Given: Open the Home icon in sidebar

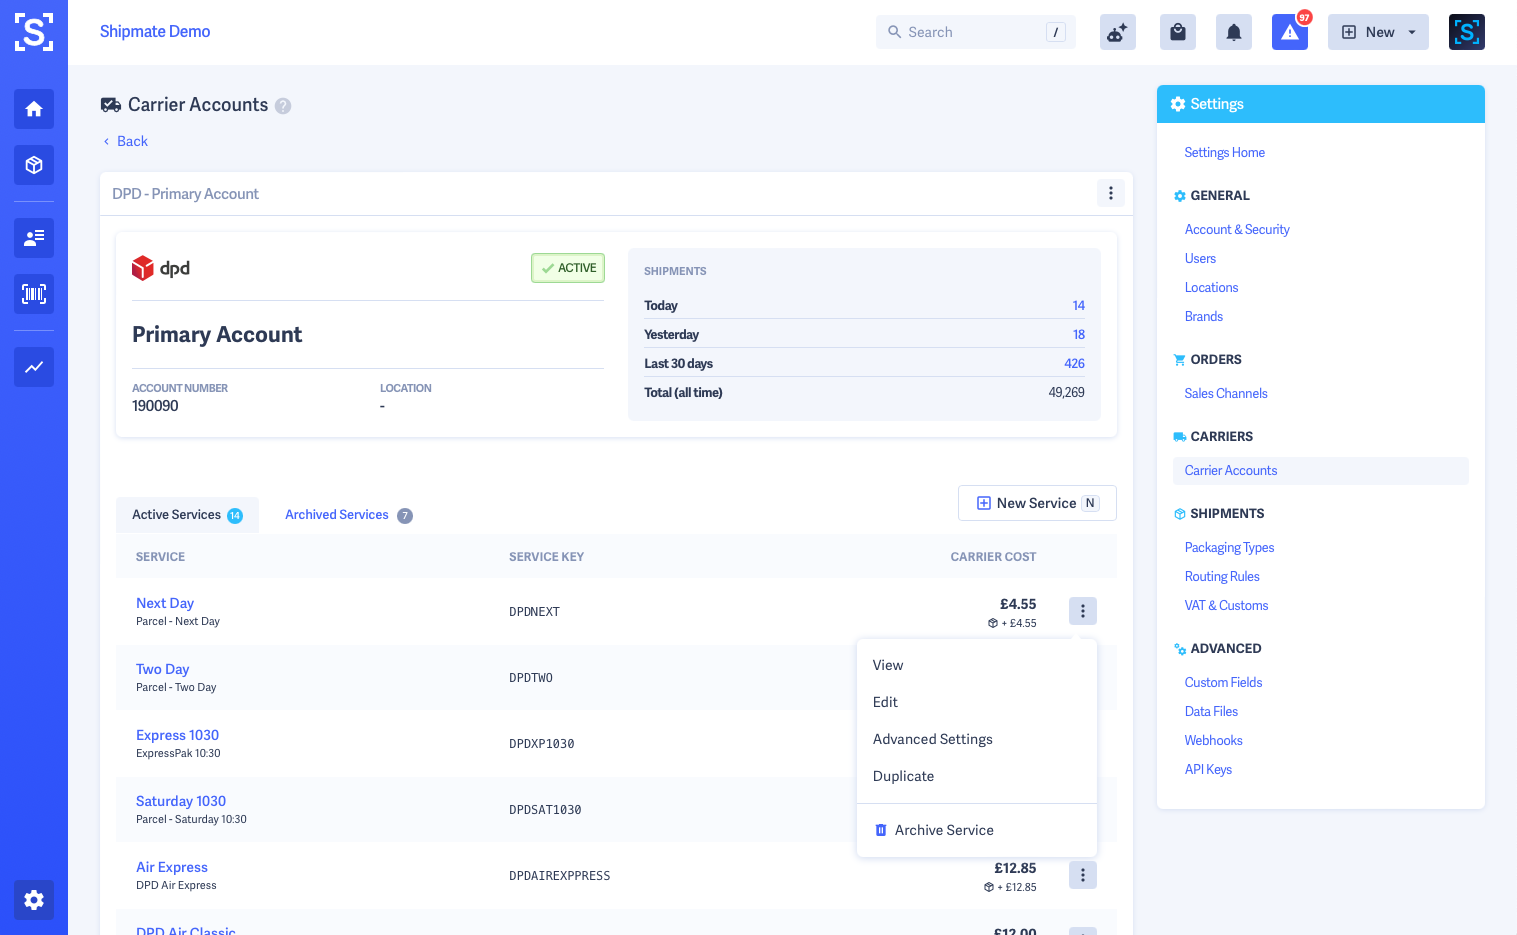Looking at the screenshot, I should coord(34,109).
